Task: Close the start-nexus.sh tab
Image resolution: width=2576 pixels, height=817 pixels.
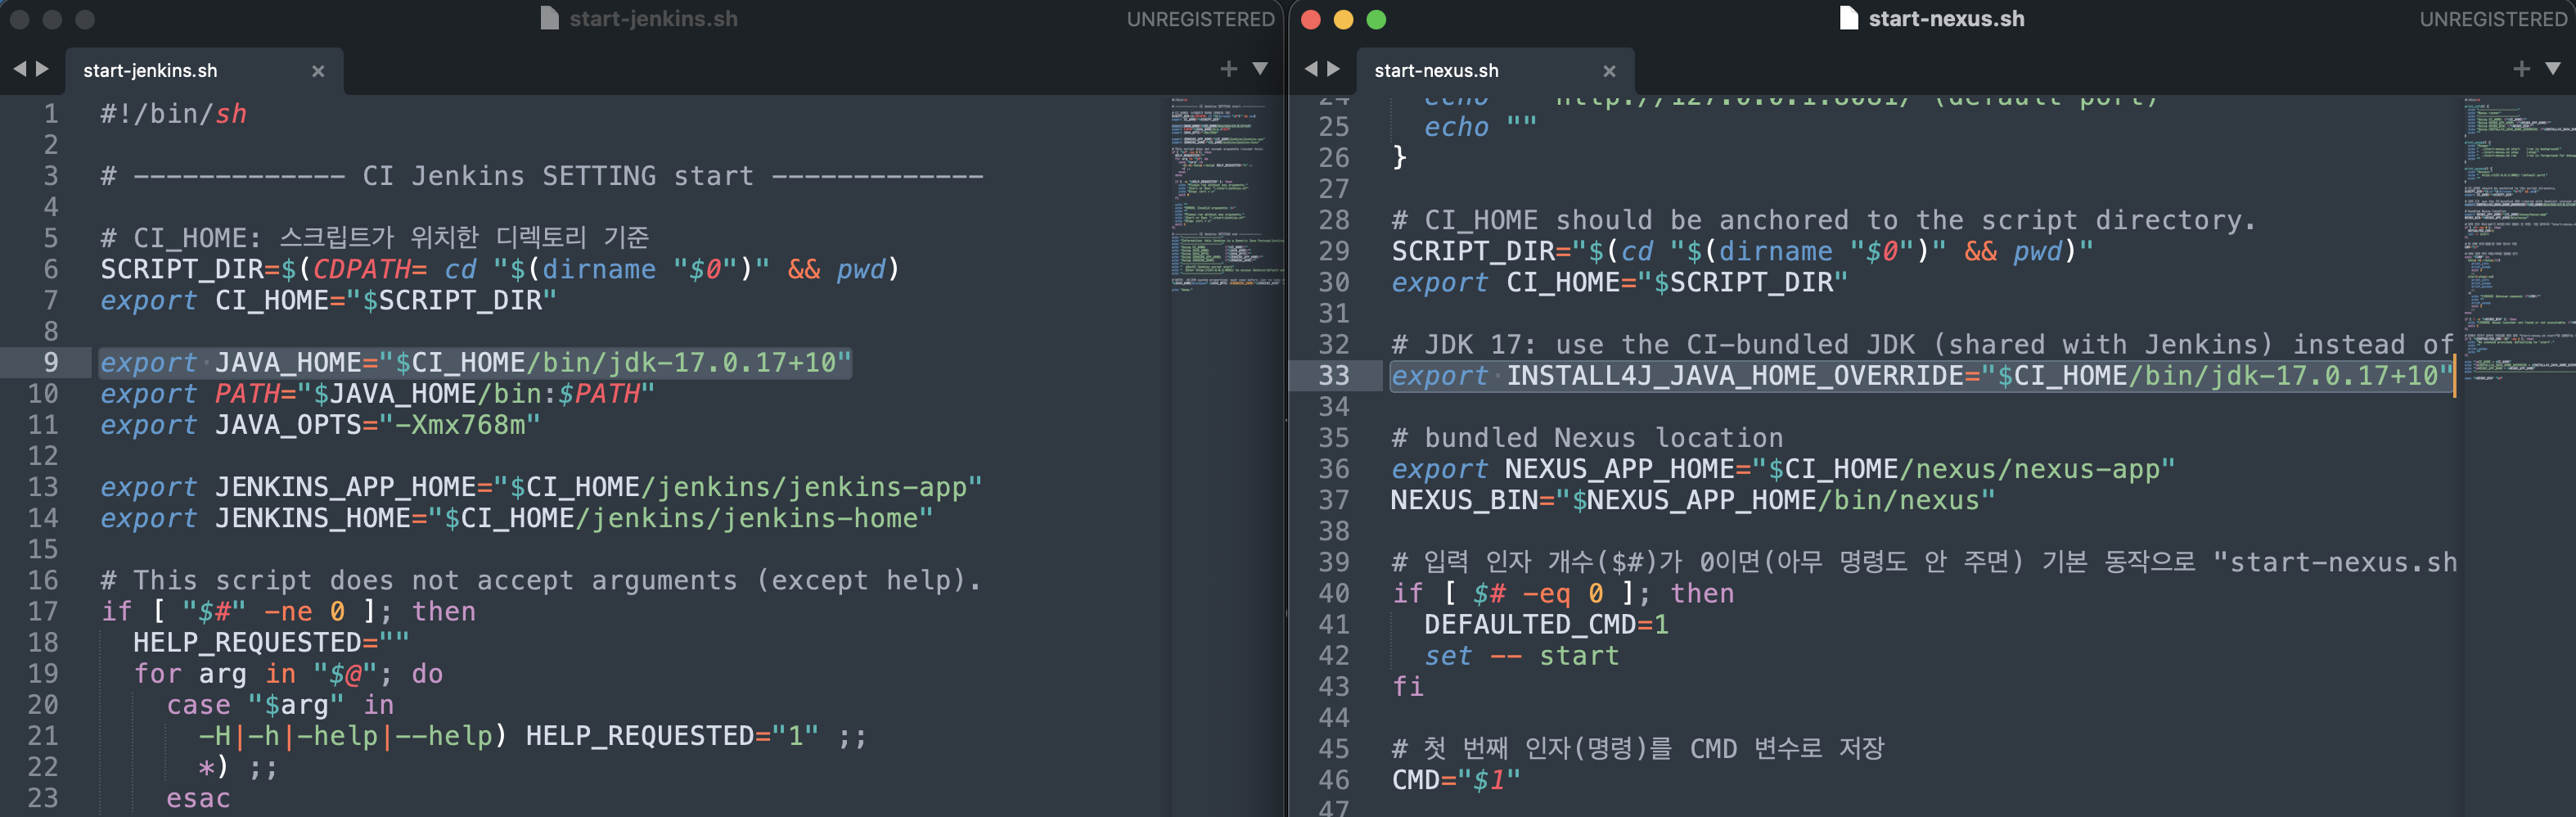Action: click(x=1610, y=71)
